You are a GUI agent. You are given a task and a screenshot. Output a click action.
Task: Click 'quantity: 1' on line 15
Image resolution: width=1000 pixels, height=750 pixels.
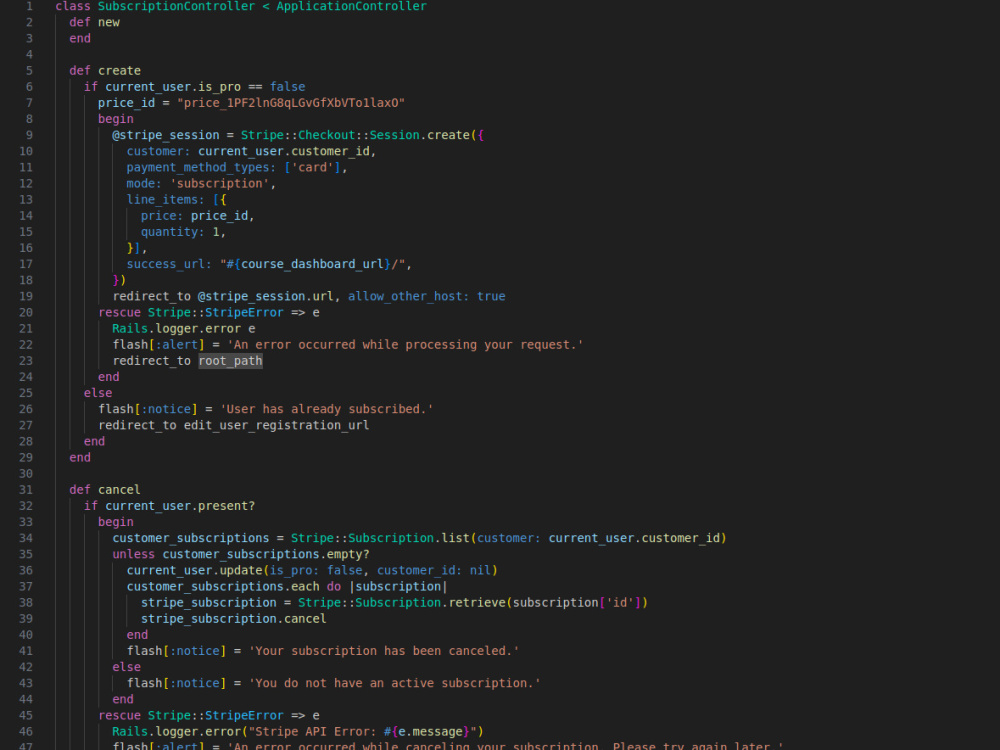click(180, 232)
